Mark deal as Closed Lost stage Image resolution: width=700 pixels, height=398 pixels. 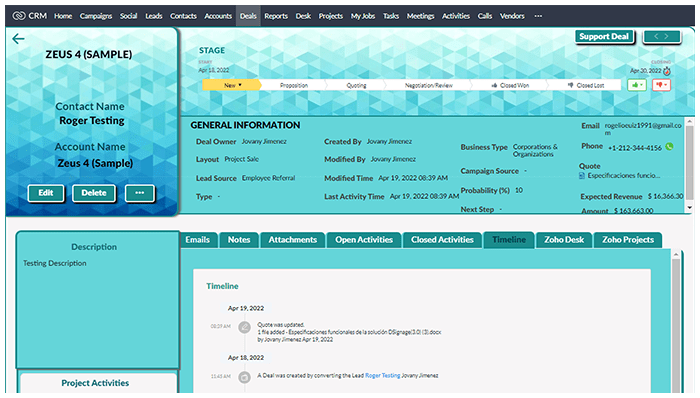tap(585, 85)
